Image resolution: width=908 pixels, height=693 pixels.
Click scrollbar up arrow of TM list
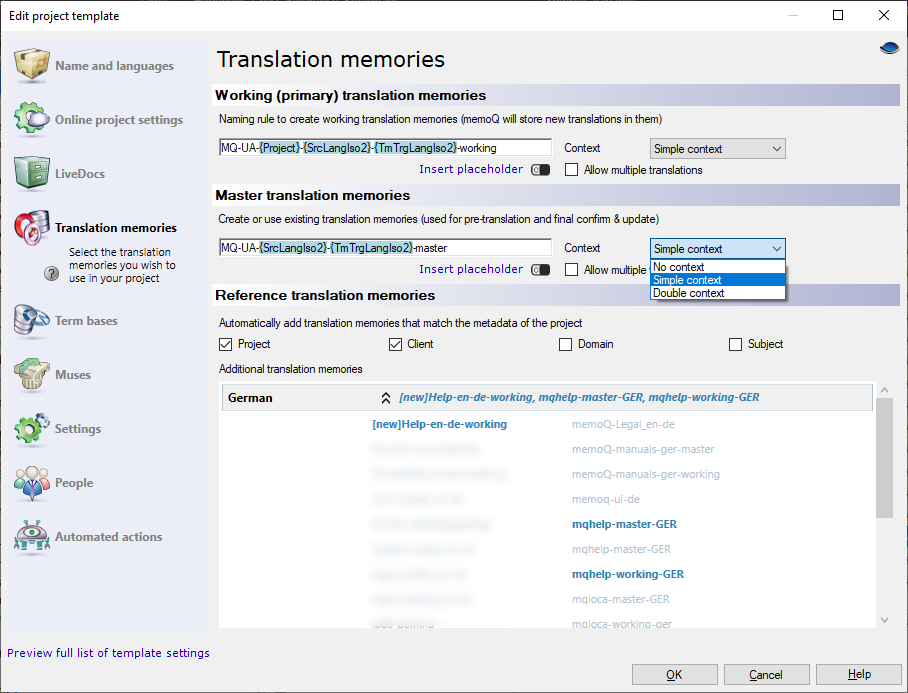pyautogui.click(x=884, y=390)
